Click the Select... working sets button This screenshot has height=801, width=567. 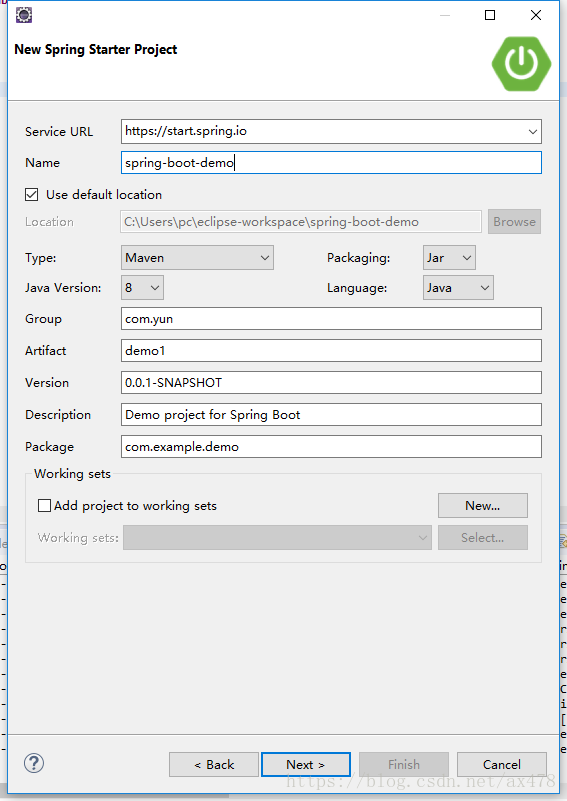click(x=483, y=537)
